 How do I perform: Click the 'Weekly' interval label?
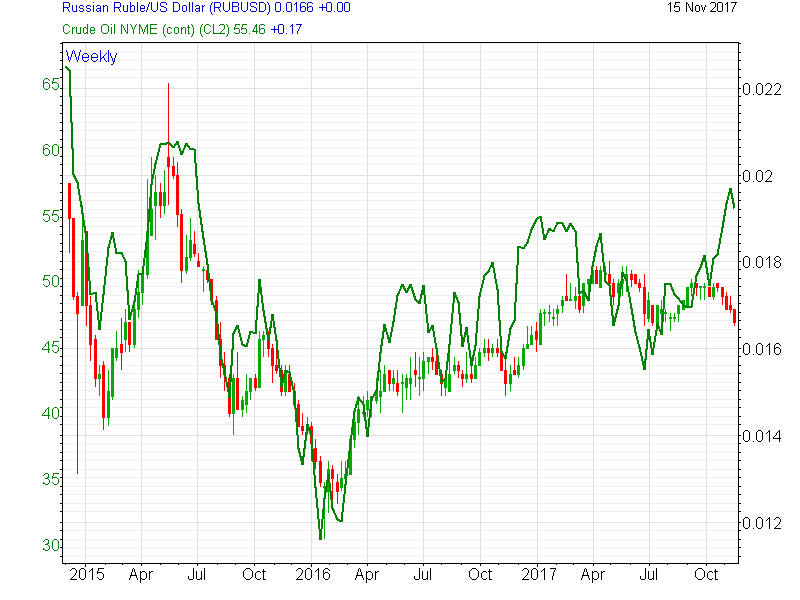91,56
